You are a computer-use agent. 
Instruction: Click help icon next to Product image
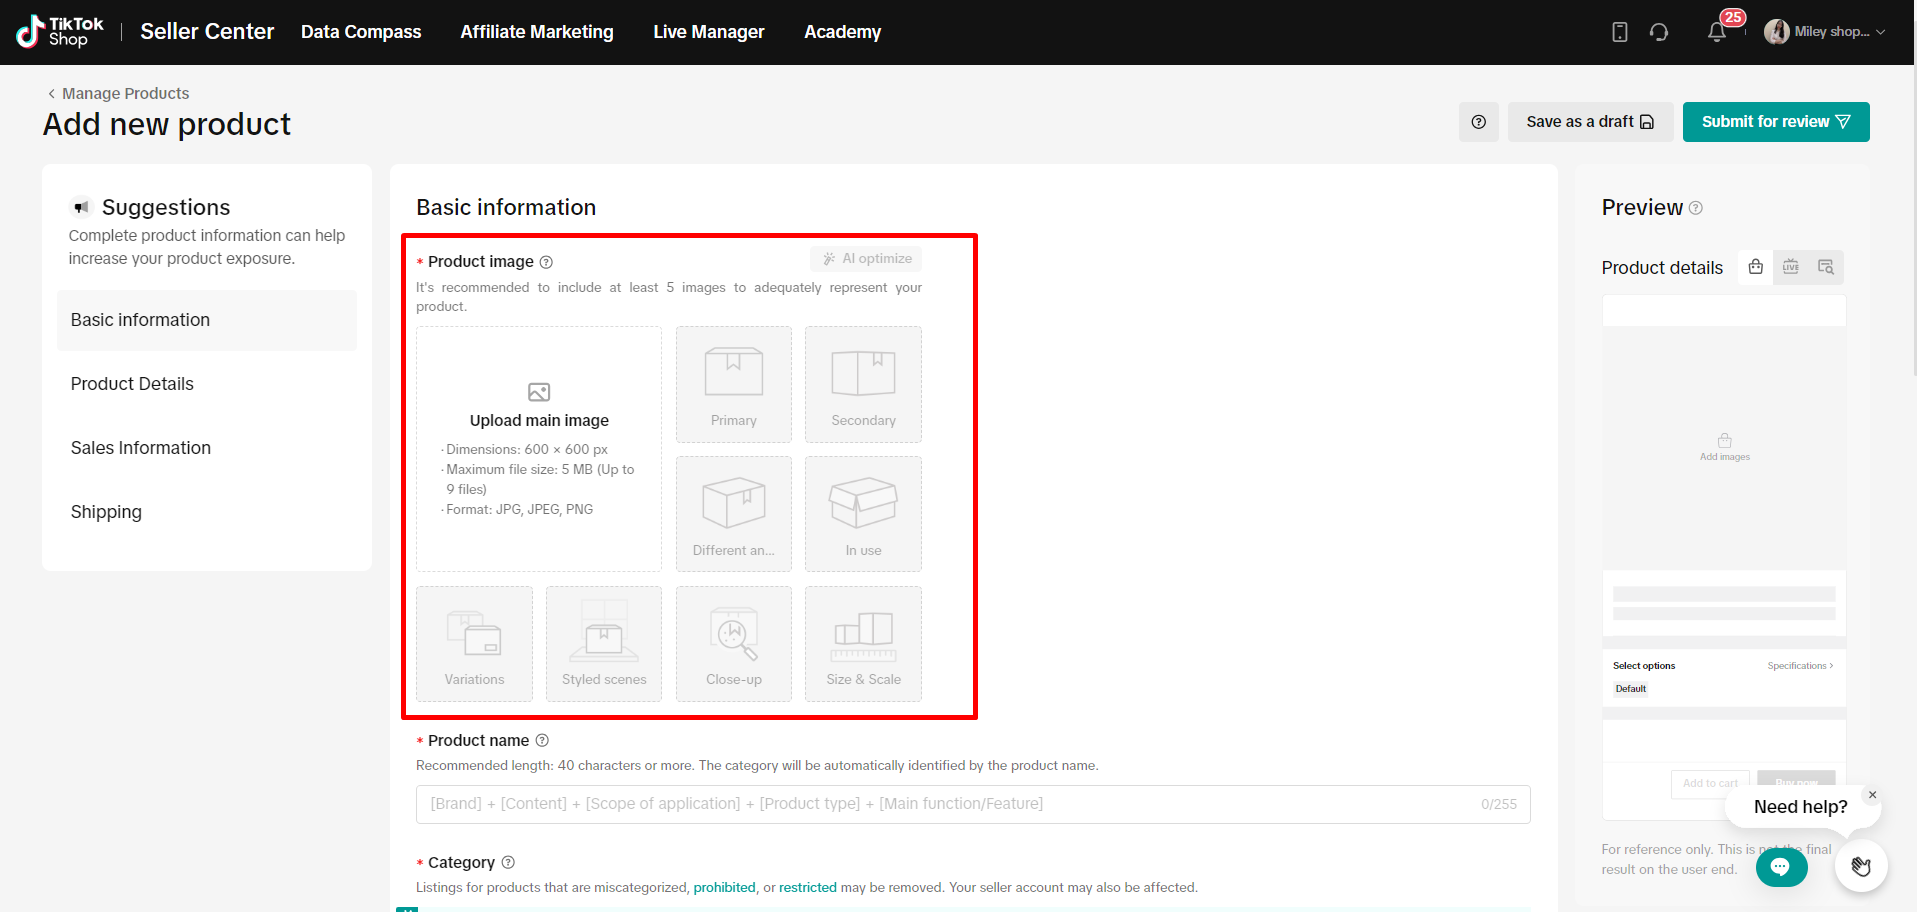(546, 262)
